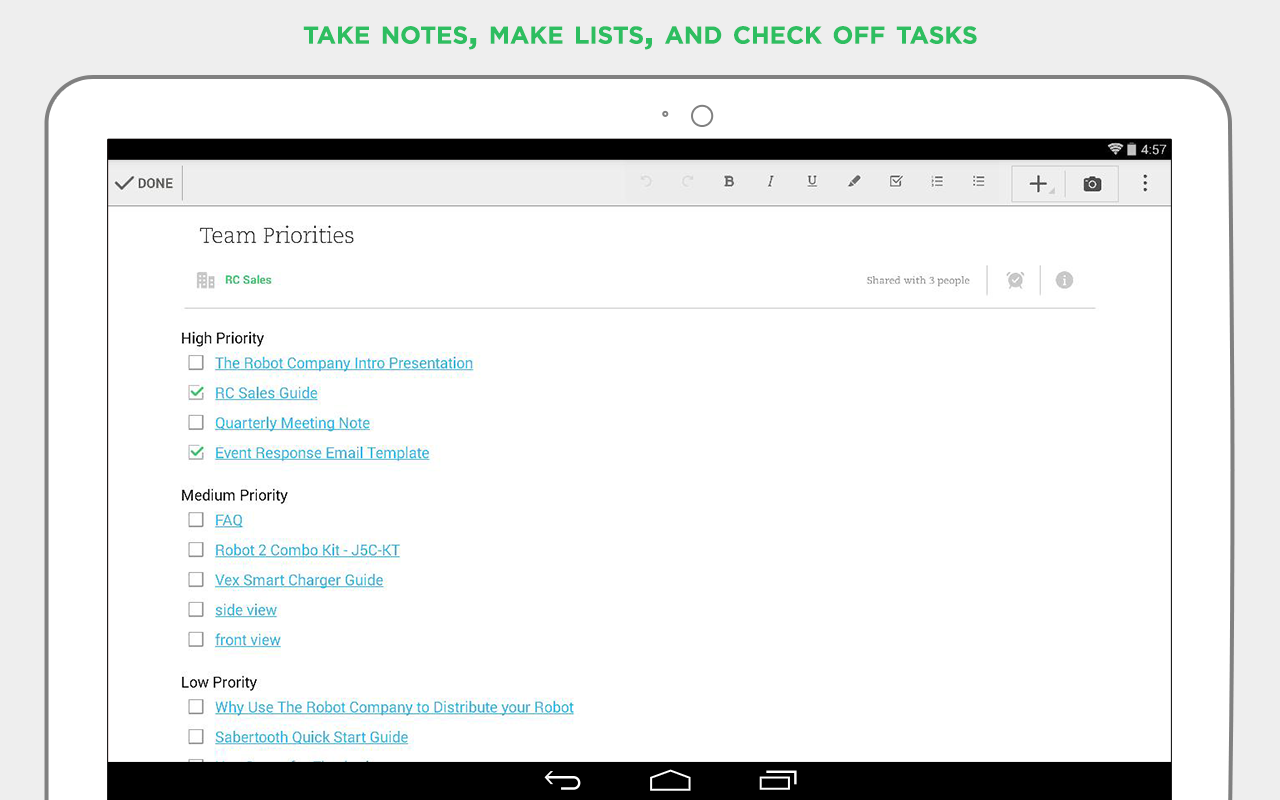Open the three-dot overflow menu
The image size is (1280, 800).
pos(1145,183)
